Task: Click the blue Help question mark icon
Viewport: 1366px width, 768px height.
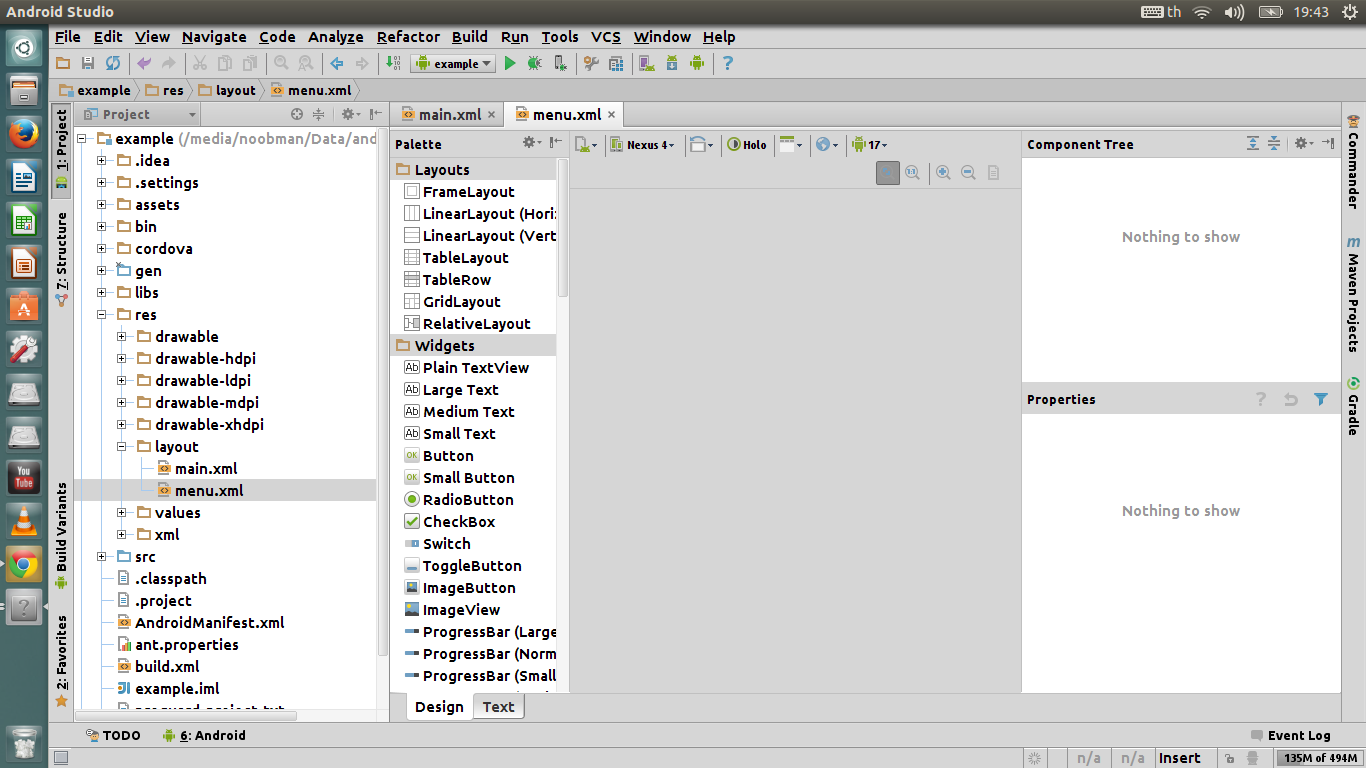Action: (728, 63)
